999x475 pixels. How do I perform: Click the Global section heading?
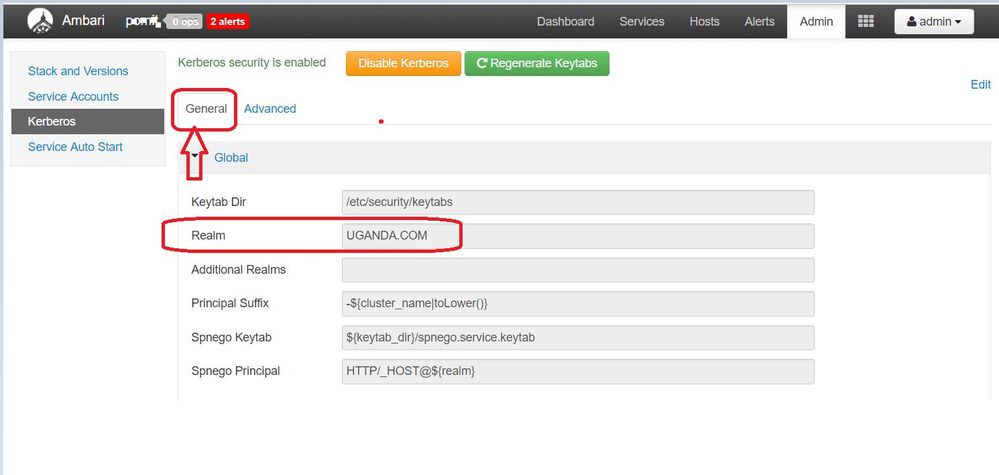coord(231,157)
